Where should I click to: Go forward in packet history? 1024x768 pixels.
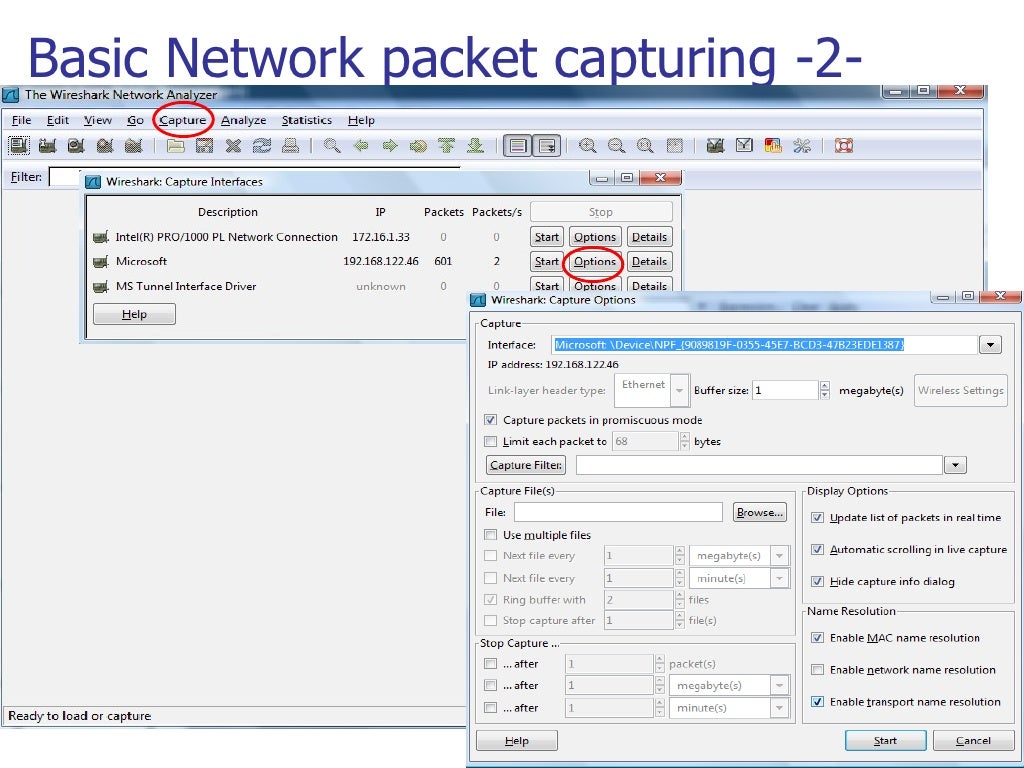(390, 145)
